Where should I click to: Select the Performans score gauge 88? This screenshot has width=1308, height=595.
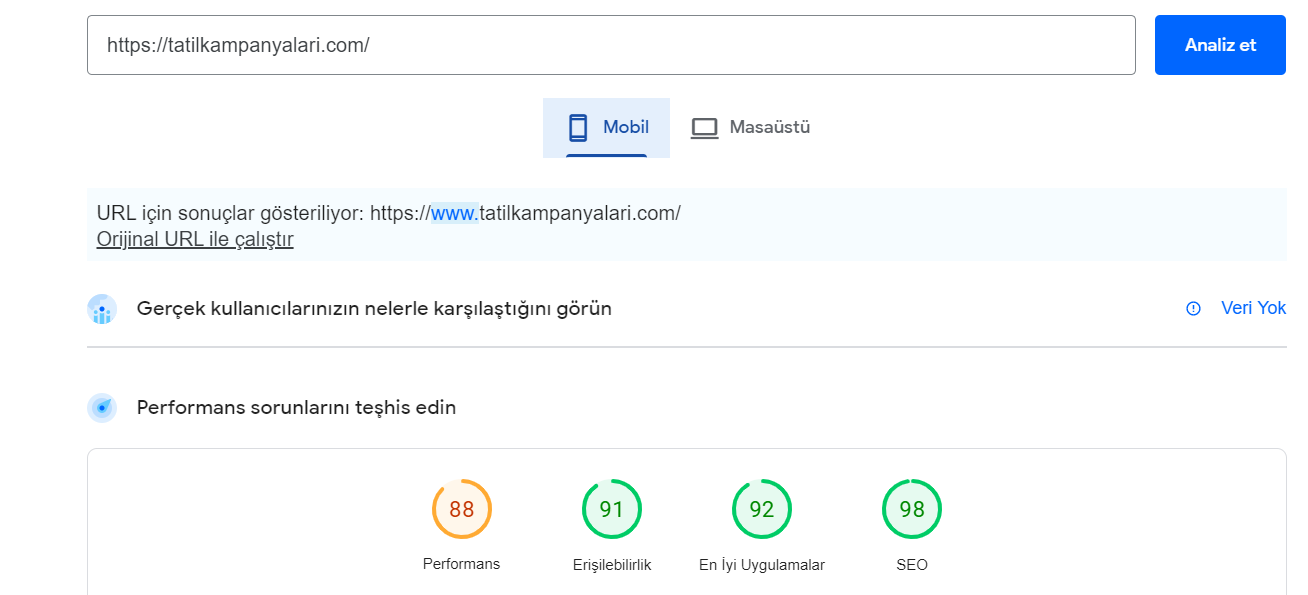point(462,510)
